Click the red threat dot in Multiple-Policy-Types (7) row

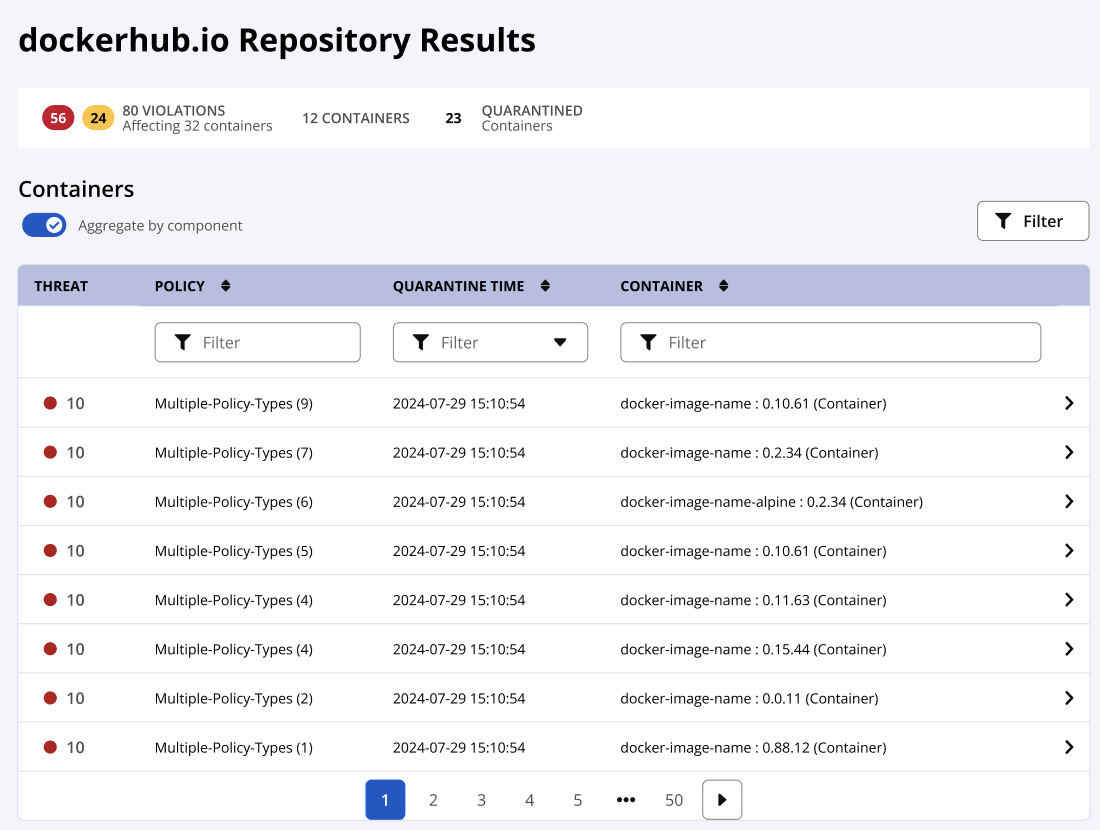coord(50,452)
